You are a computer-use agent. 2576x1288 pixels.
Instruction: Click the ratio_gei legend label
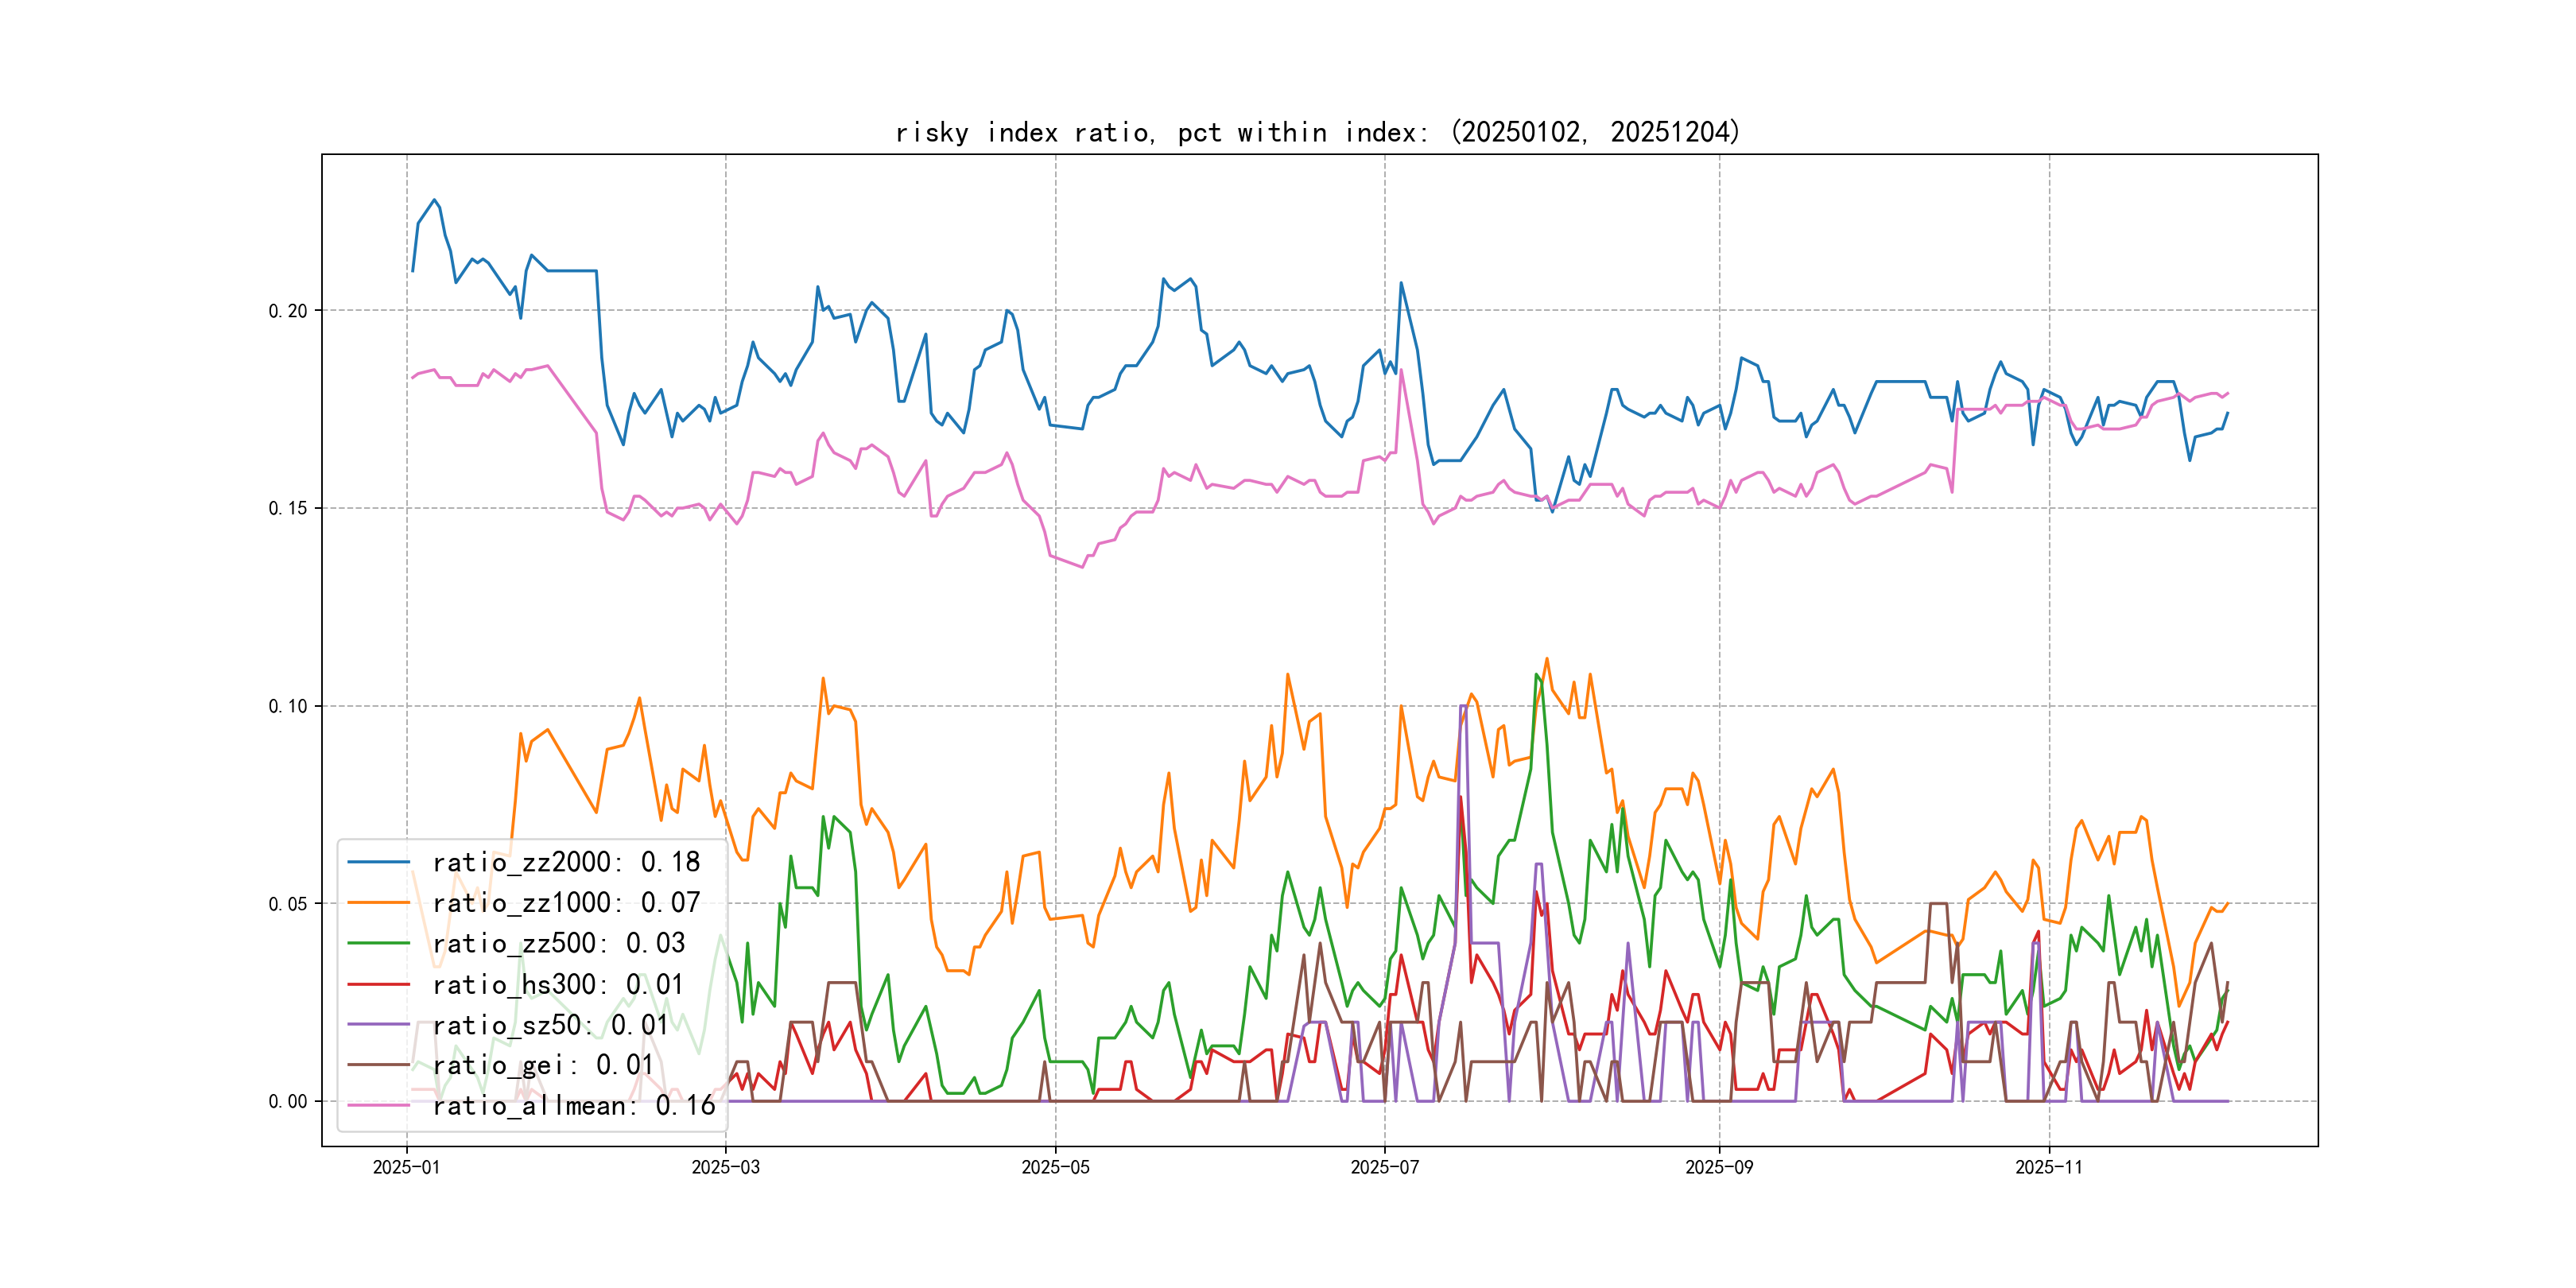pyautogui.click(x=543, y=1065)
